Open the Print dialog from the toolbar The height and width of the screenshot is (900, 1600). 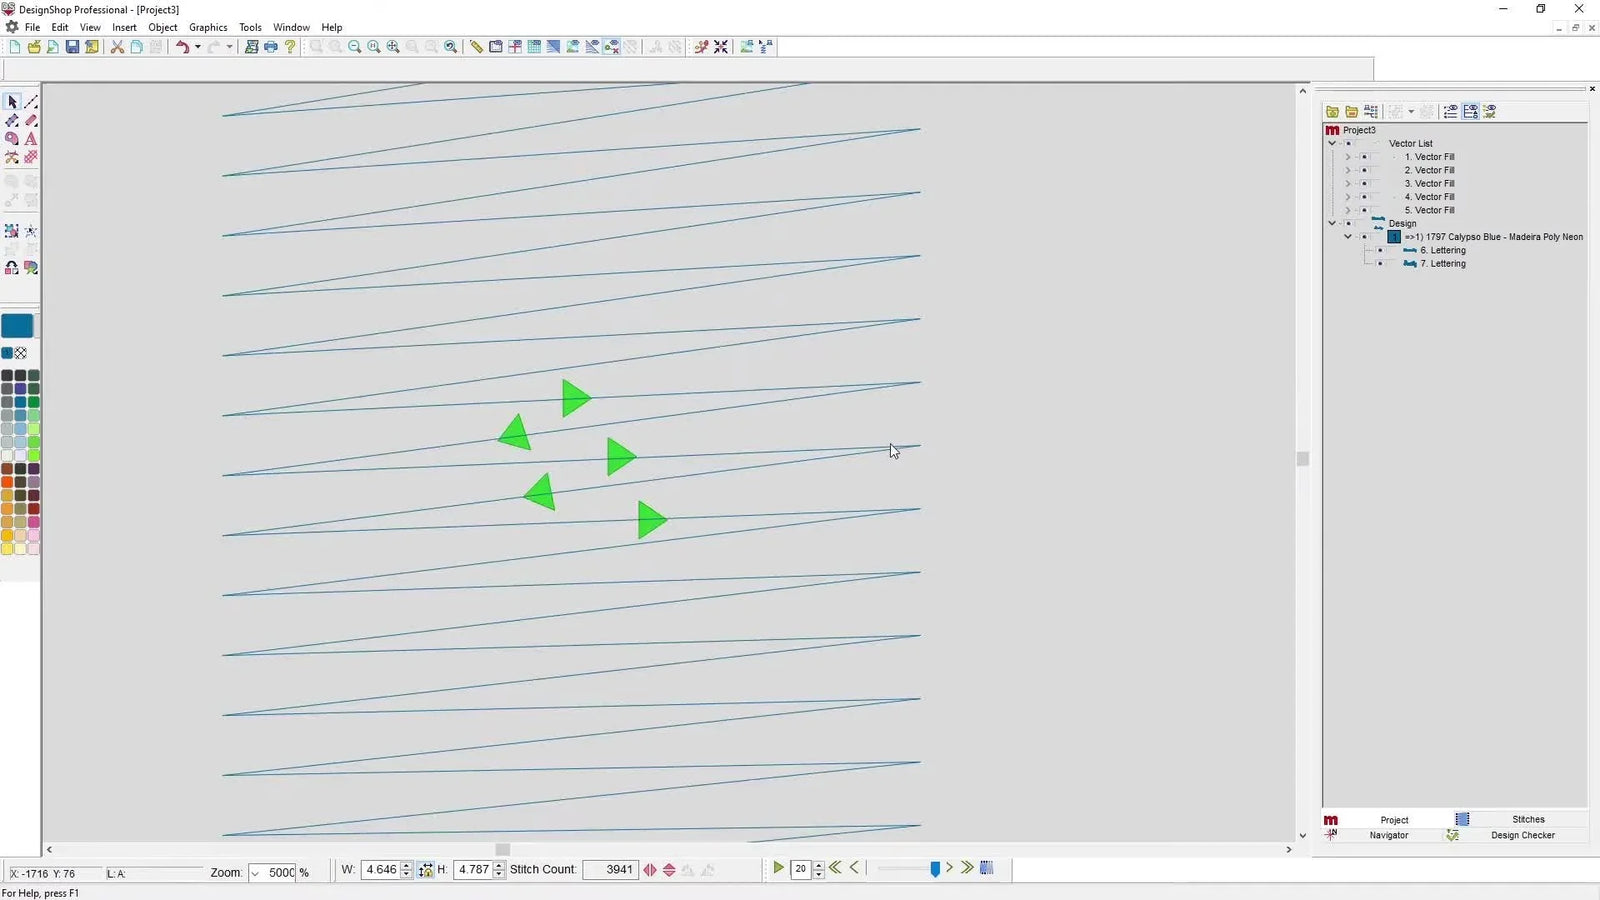pyautogui.click(x=270, y=47)
